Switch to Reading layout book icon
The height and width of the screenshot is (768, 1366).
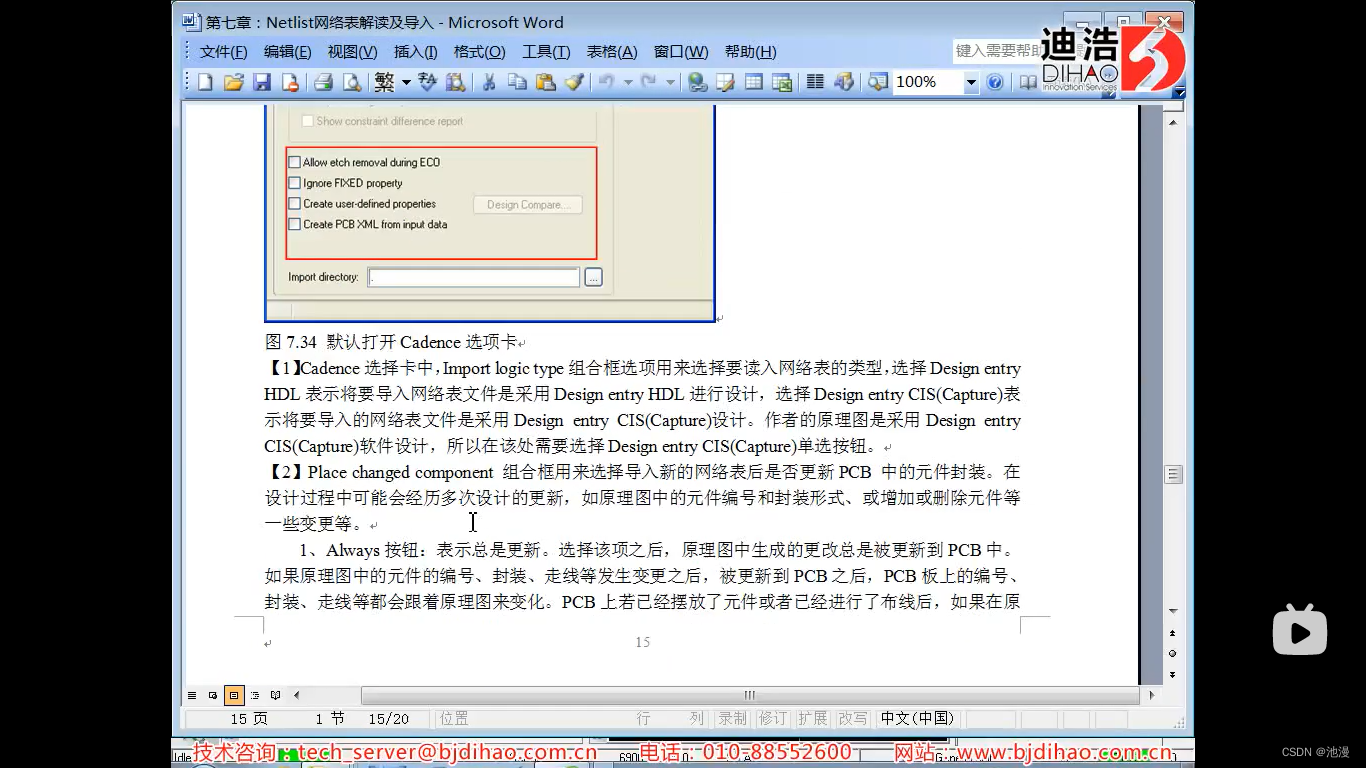1028,82
